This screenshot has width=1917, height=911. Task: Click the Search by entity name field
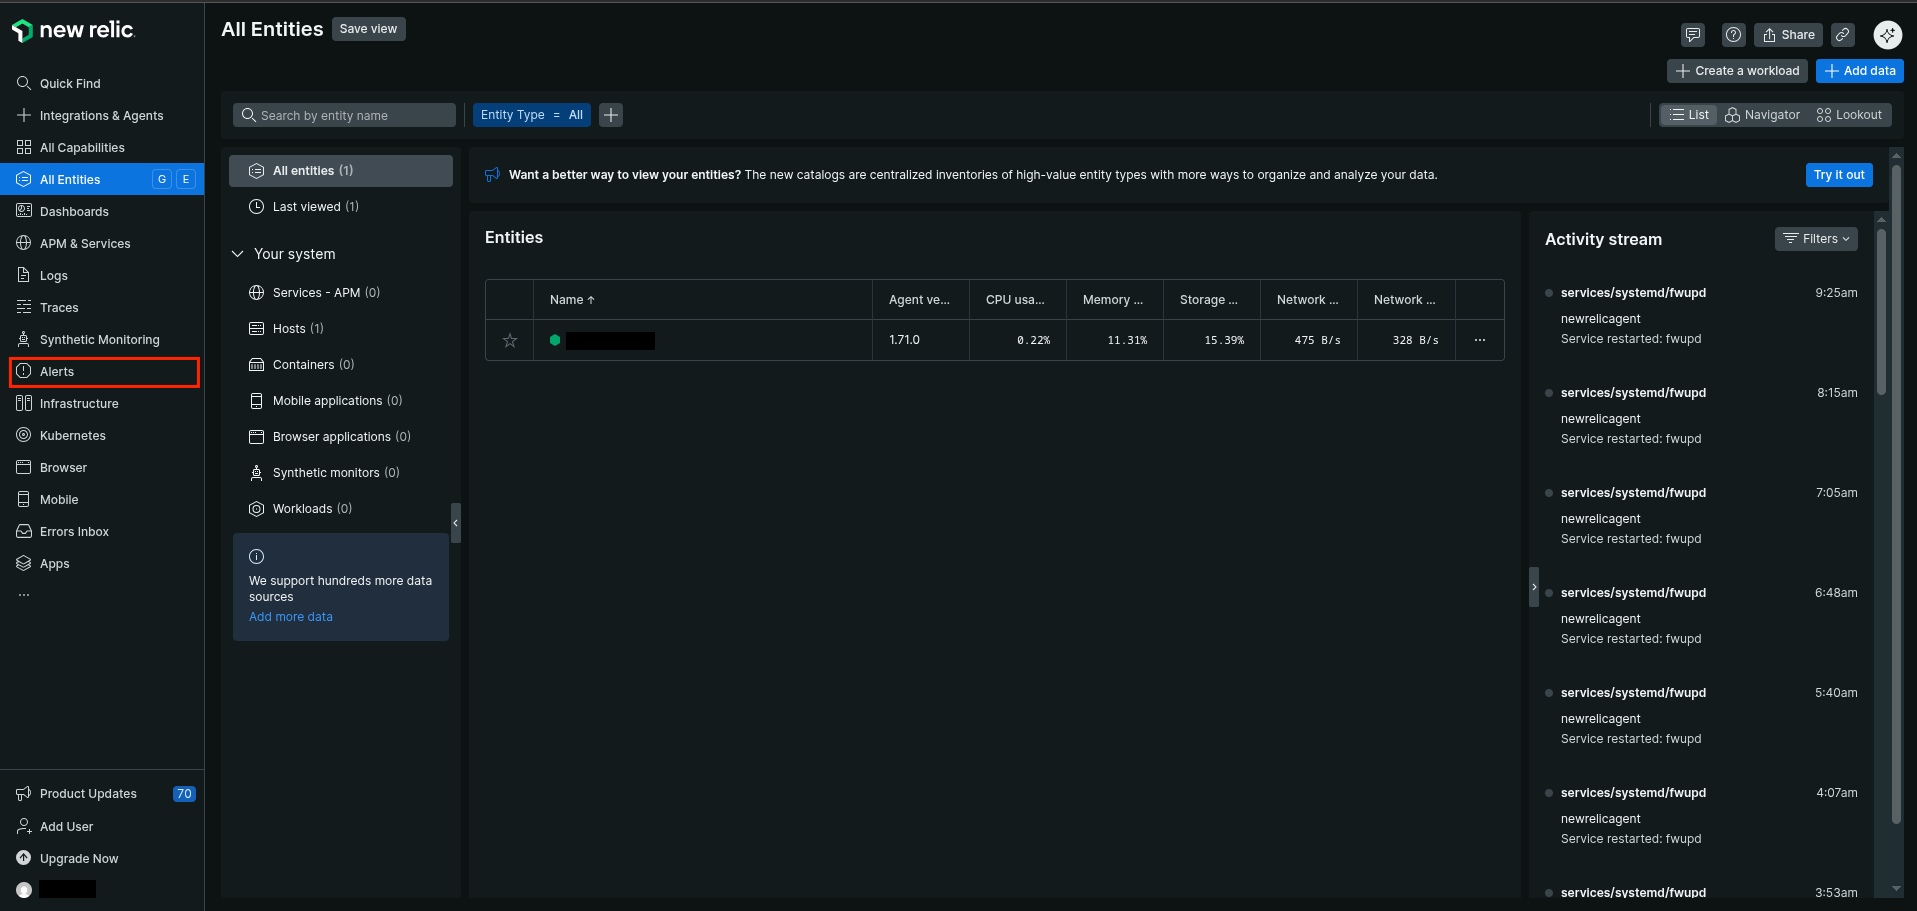pos(345,116)
